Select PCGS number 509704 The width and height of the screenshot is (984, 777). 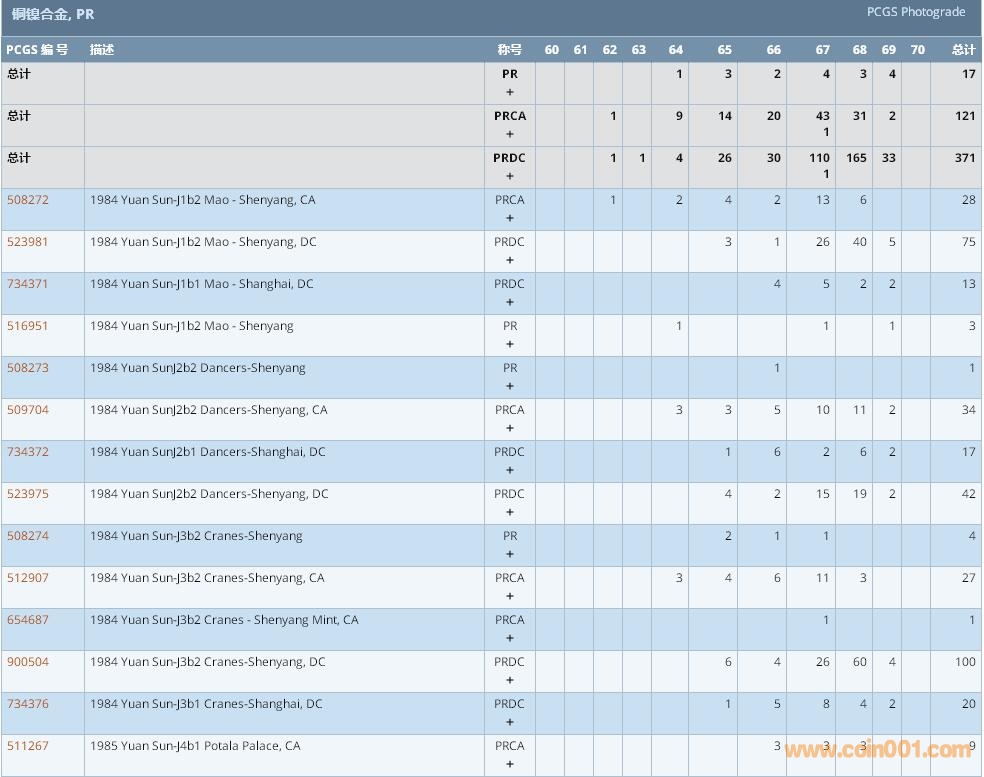28,410
